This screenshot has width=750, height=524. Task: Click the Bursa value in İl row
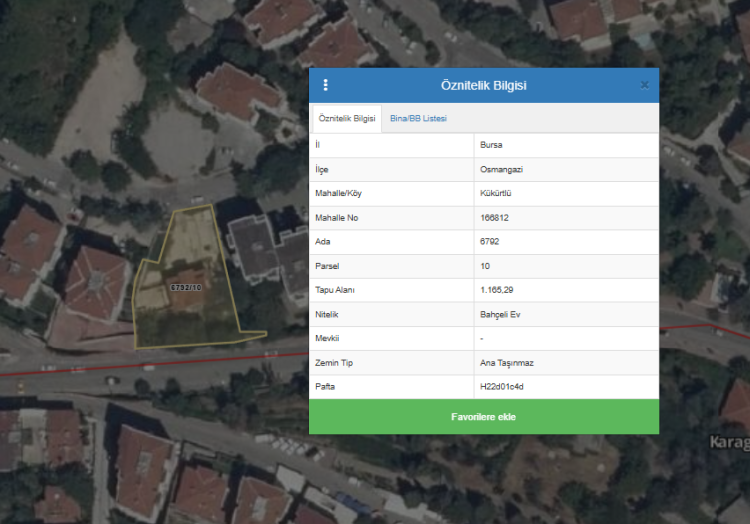492,145
